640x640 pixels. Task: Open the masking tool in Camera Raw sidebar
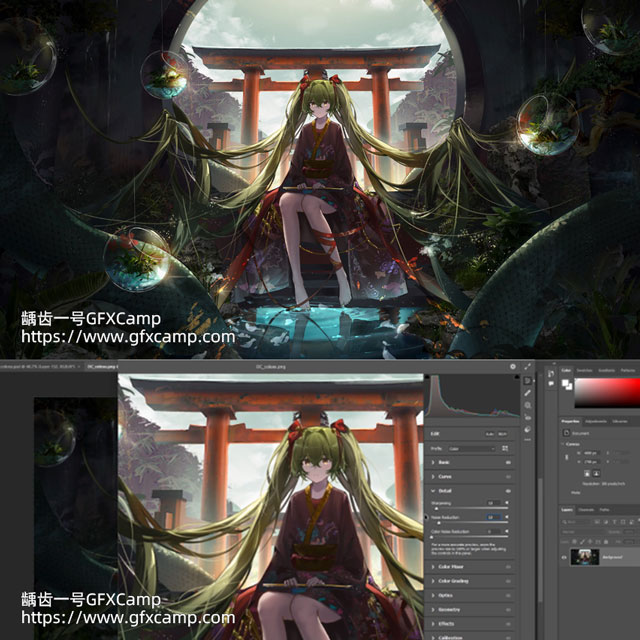(527, 405)
